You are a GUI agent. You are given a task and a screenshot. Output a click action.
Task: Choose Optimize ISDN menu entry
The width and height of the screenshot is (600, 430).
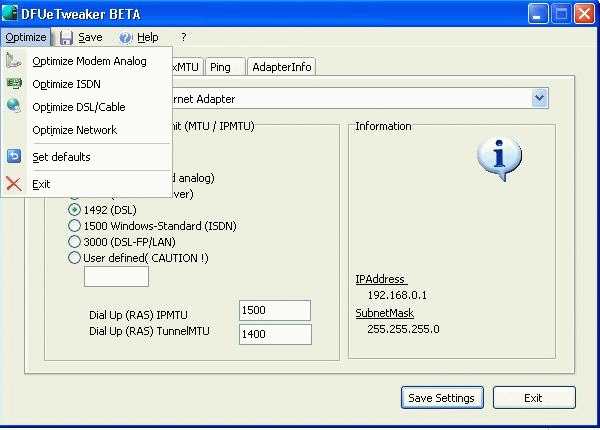pos(67,84)
